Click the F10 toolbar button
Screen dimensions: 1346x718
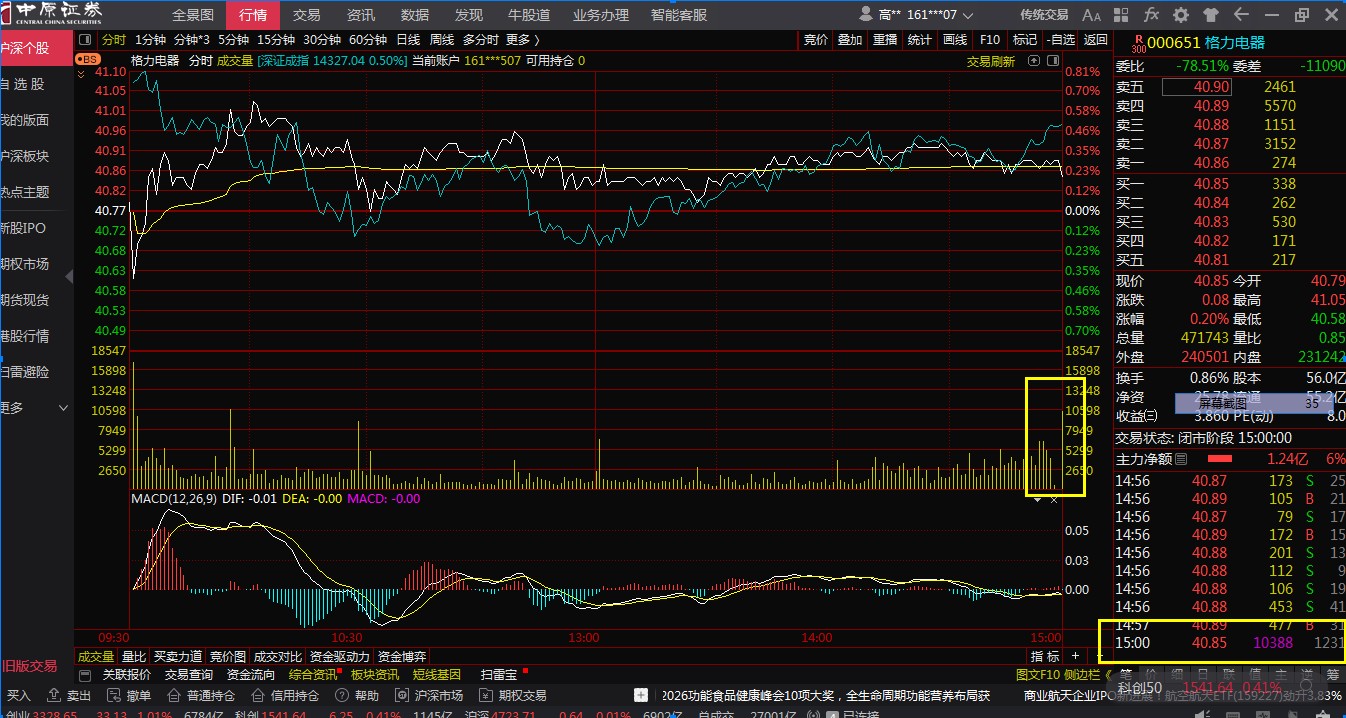pyautogui.click(x=990, y=40)
